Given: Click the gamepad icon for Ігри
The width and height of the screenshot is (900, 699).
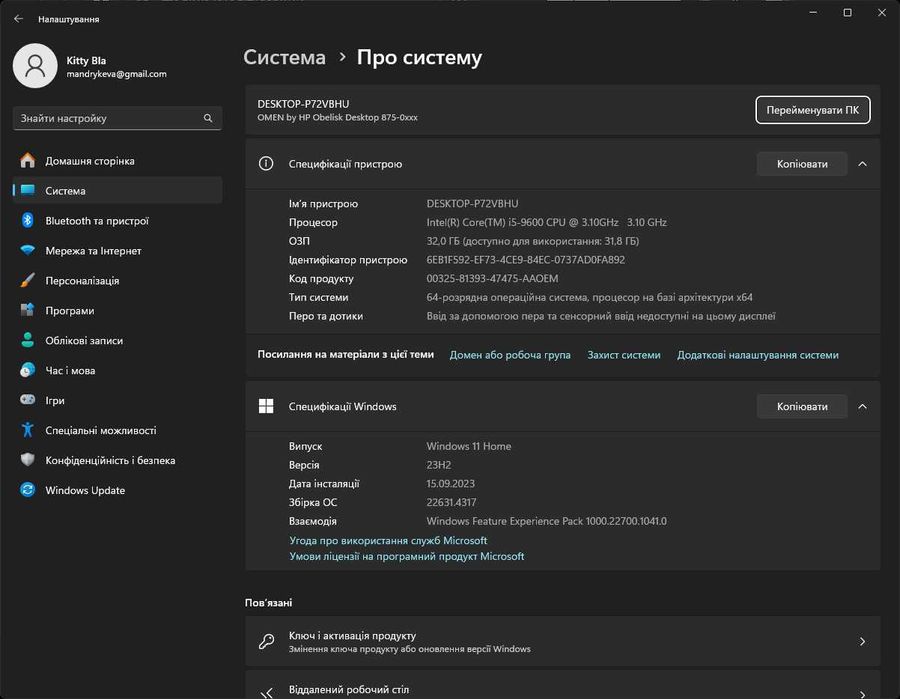Looking at the screenshot, I should coord(28,400).
